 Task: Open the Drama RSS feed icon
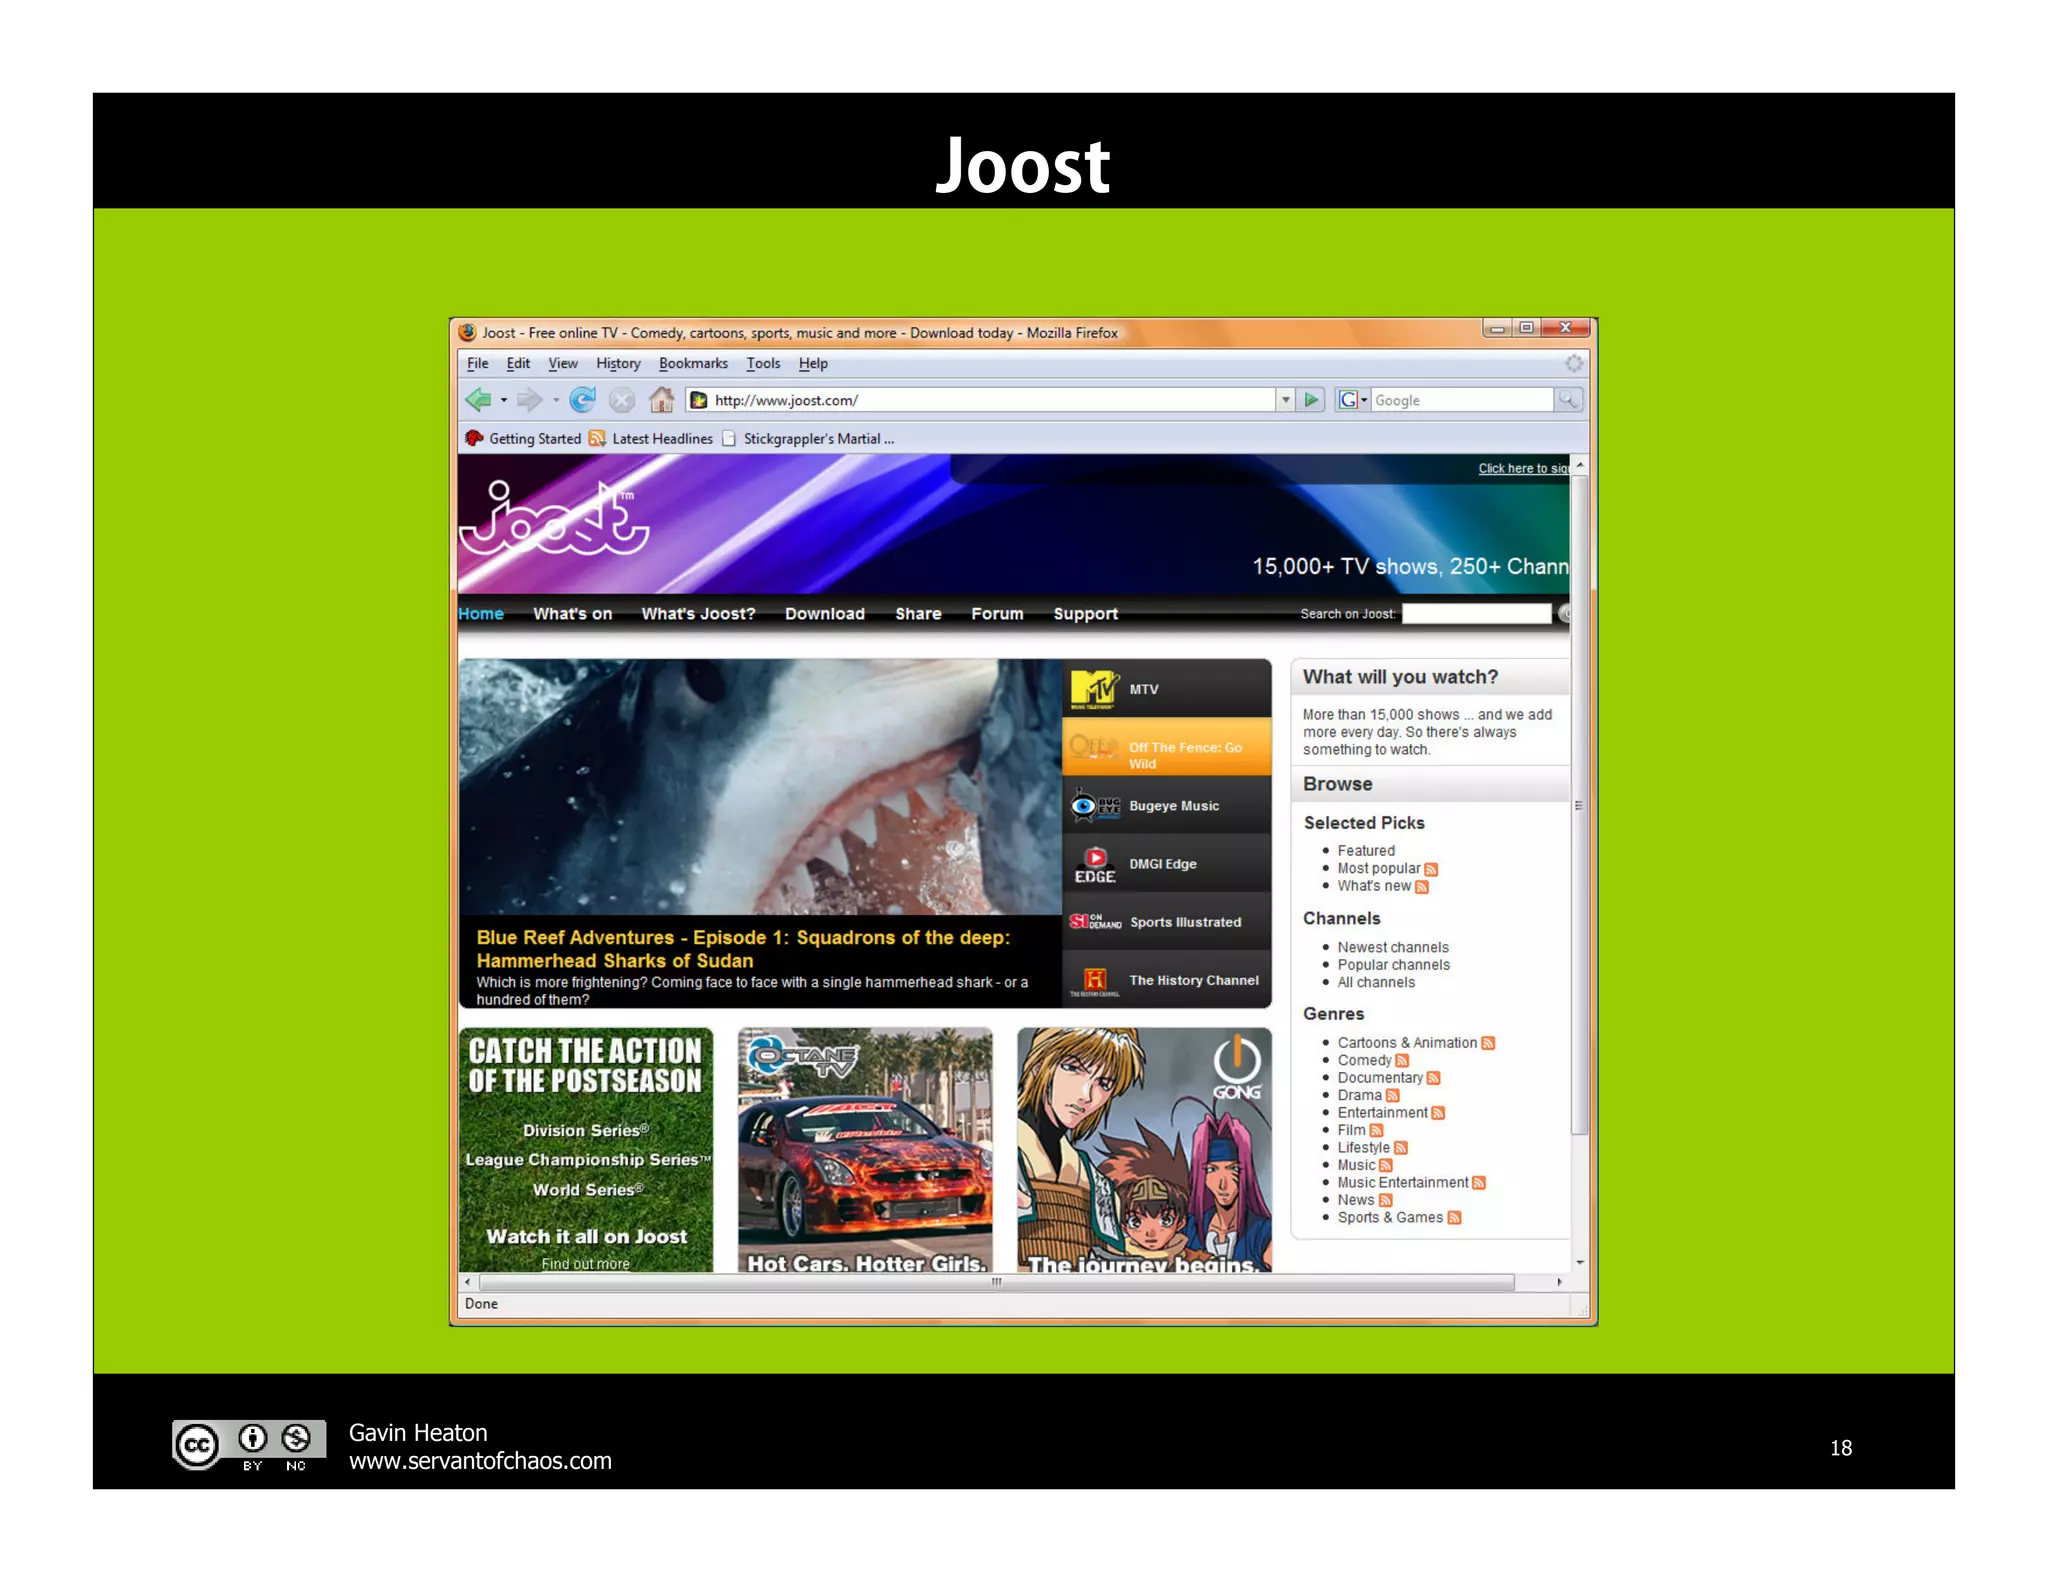coord(1392,1095)
